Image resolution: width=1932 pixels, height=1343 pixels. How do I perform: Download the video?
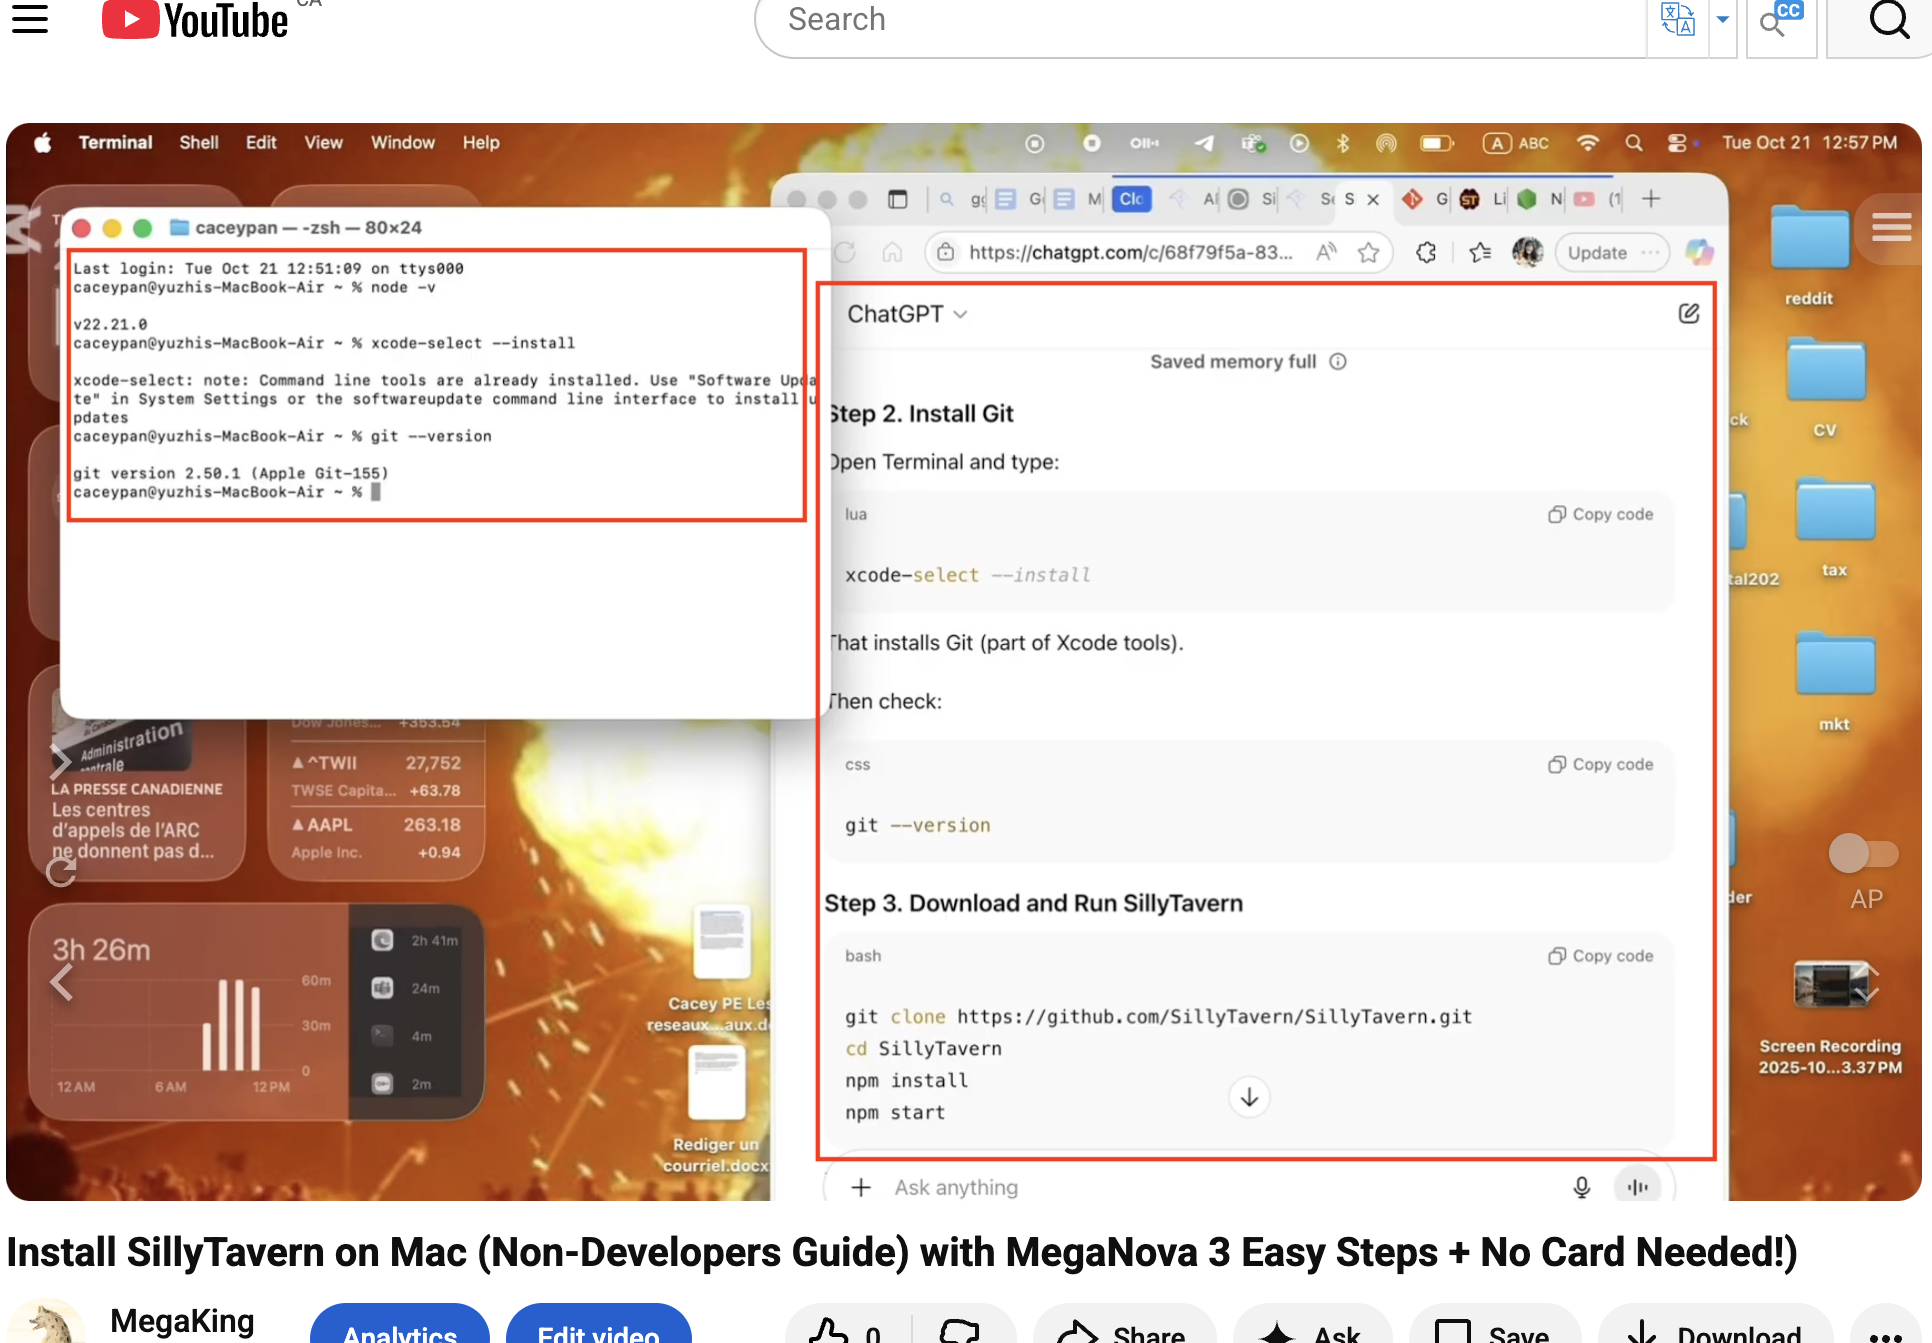1714,1332
